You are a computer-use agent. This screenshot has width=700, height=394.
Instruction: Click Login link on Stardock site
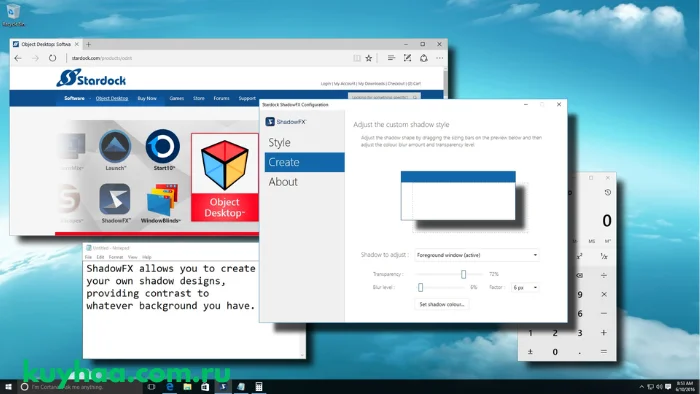[325, 83]
